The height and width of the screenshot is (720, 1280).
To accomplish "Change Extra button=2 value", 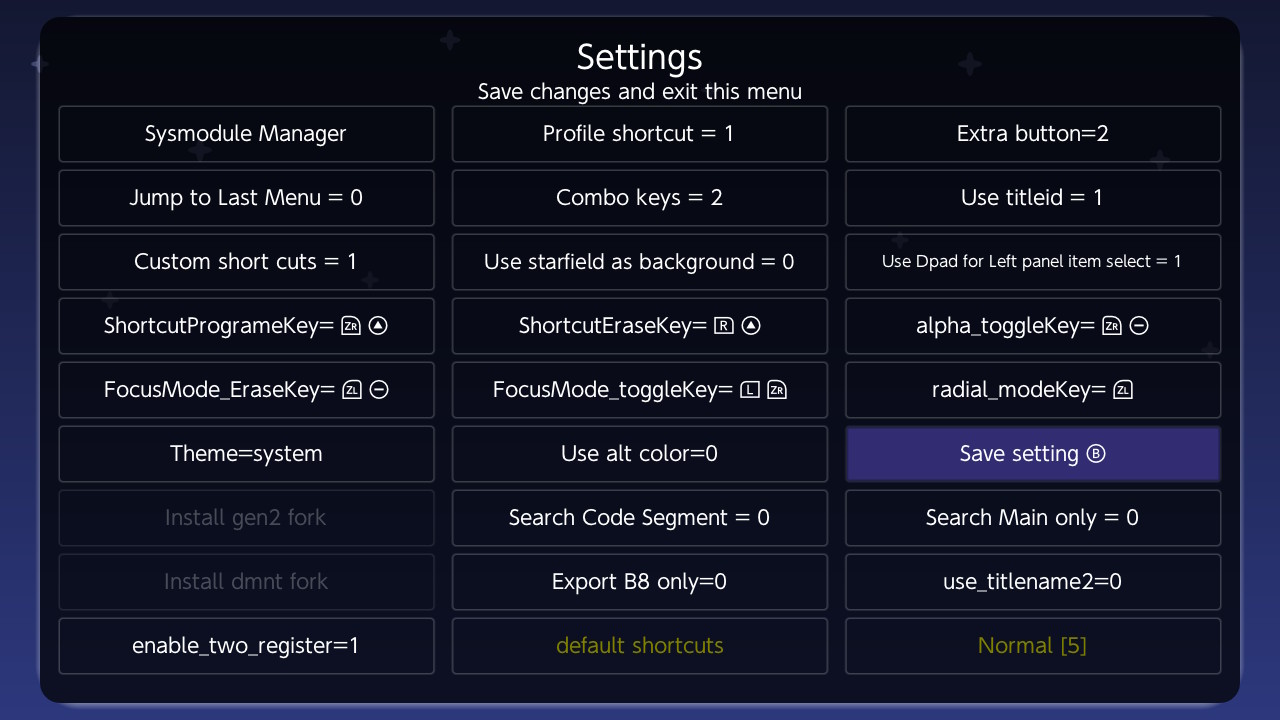I will 1033,134.
